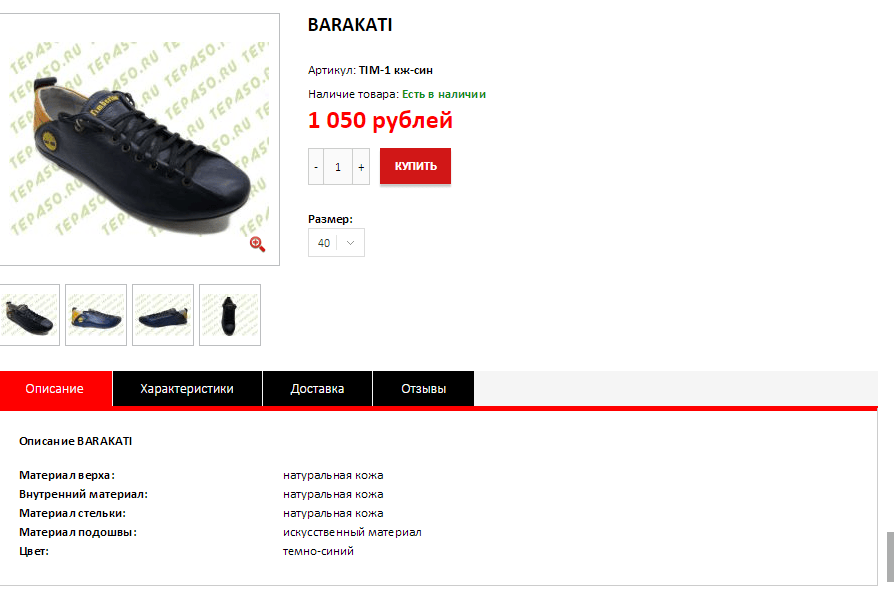Click the magnifier zoom icon on product image
This screenshot has width=894, height=589.
tap(257, 244)
